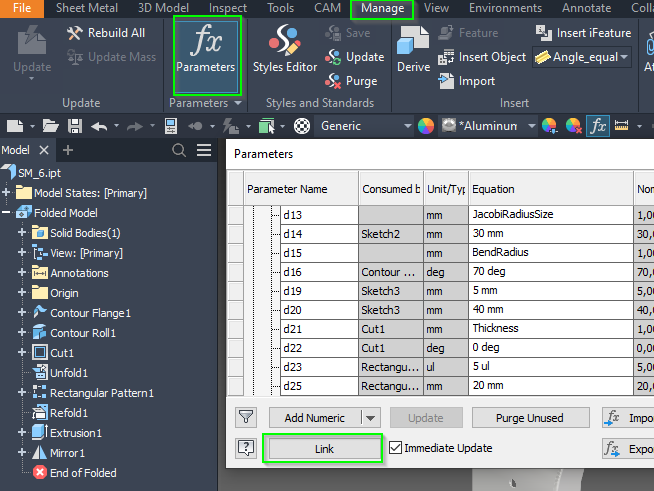Collapse the Folded Model node
Viewport: 654px width, 491px height.
[6, 213]
